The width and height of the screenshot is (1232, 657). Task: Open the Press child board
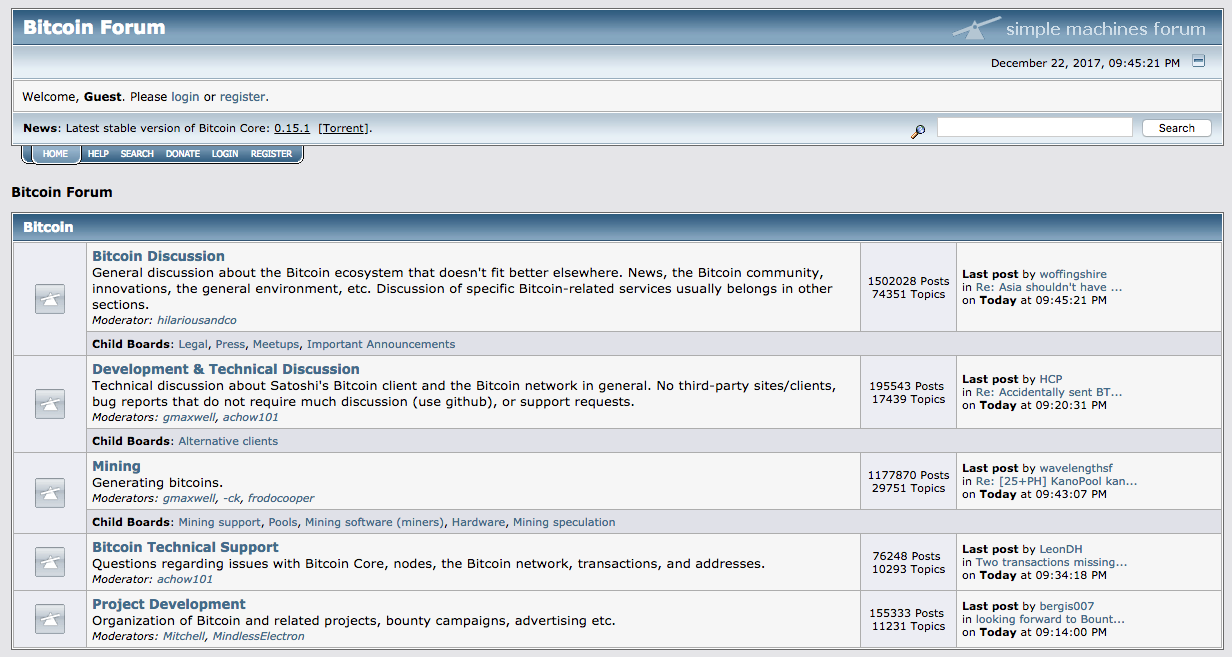230,344
